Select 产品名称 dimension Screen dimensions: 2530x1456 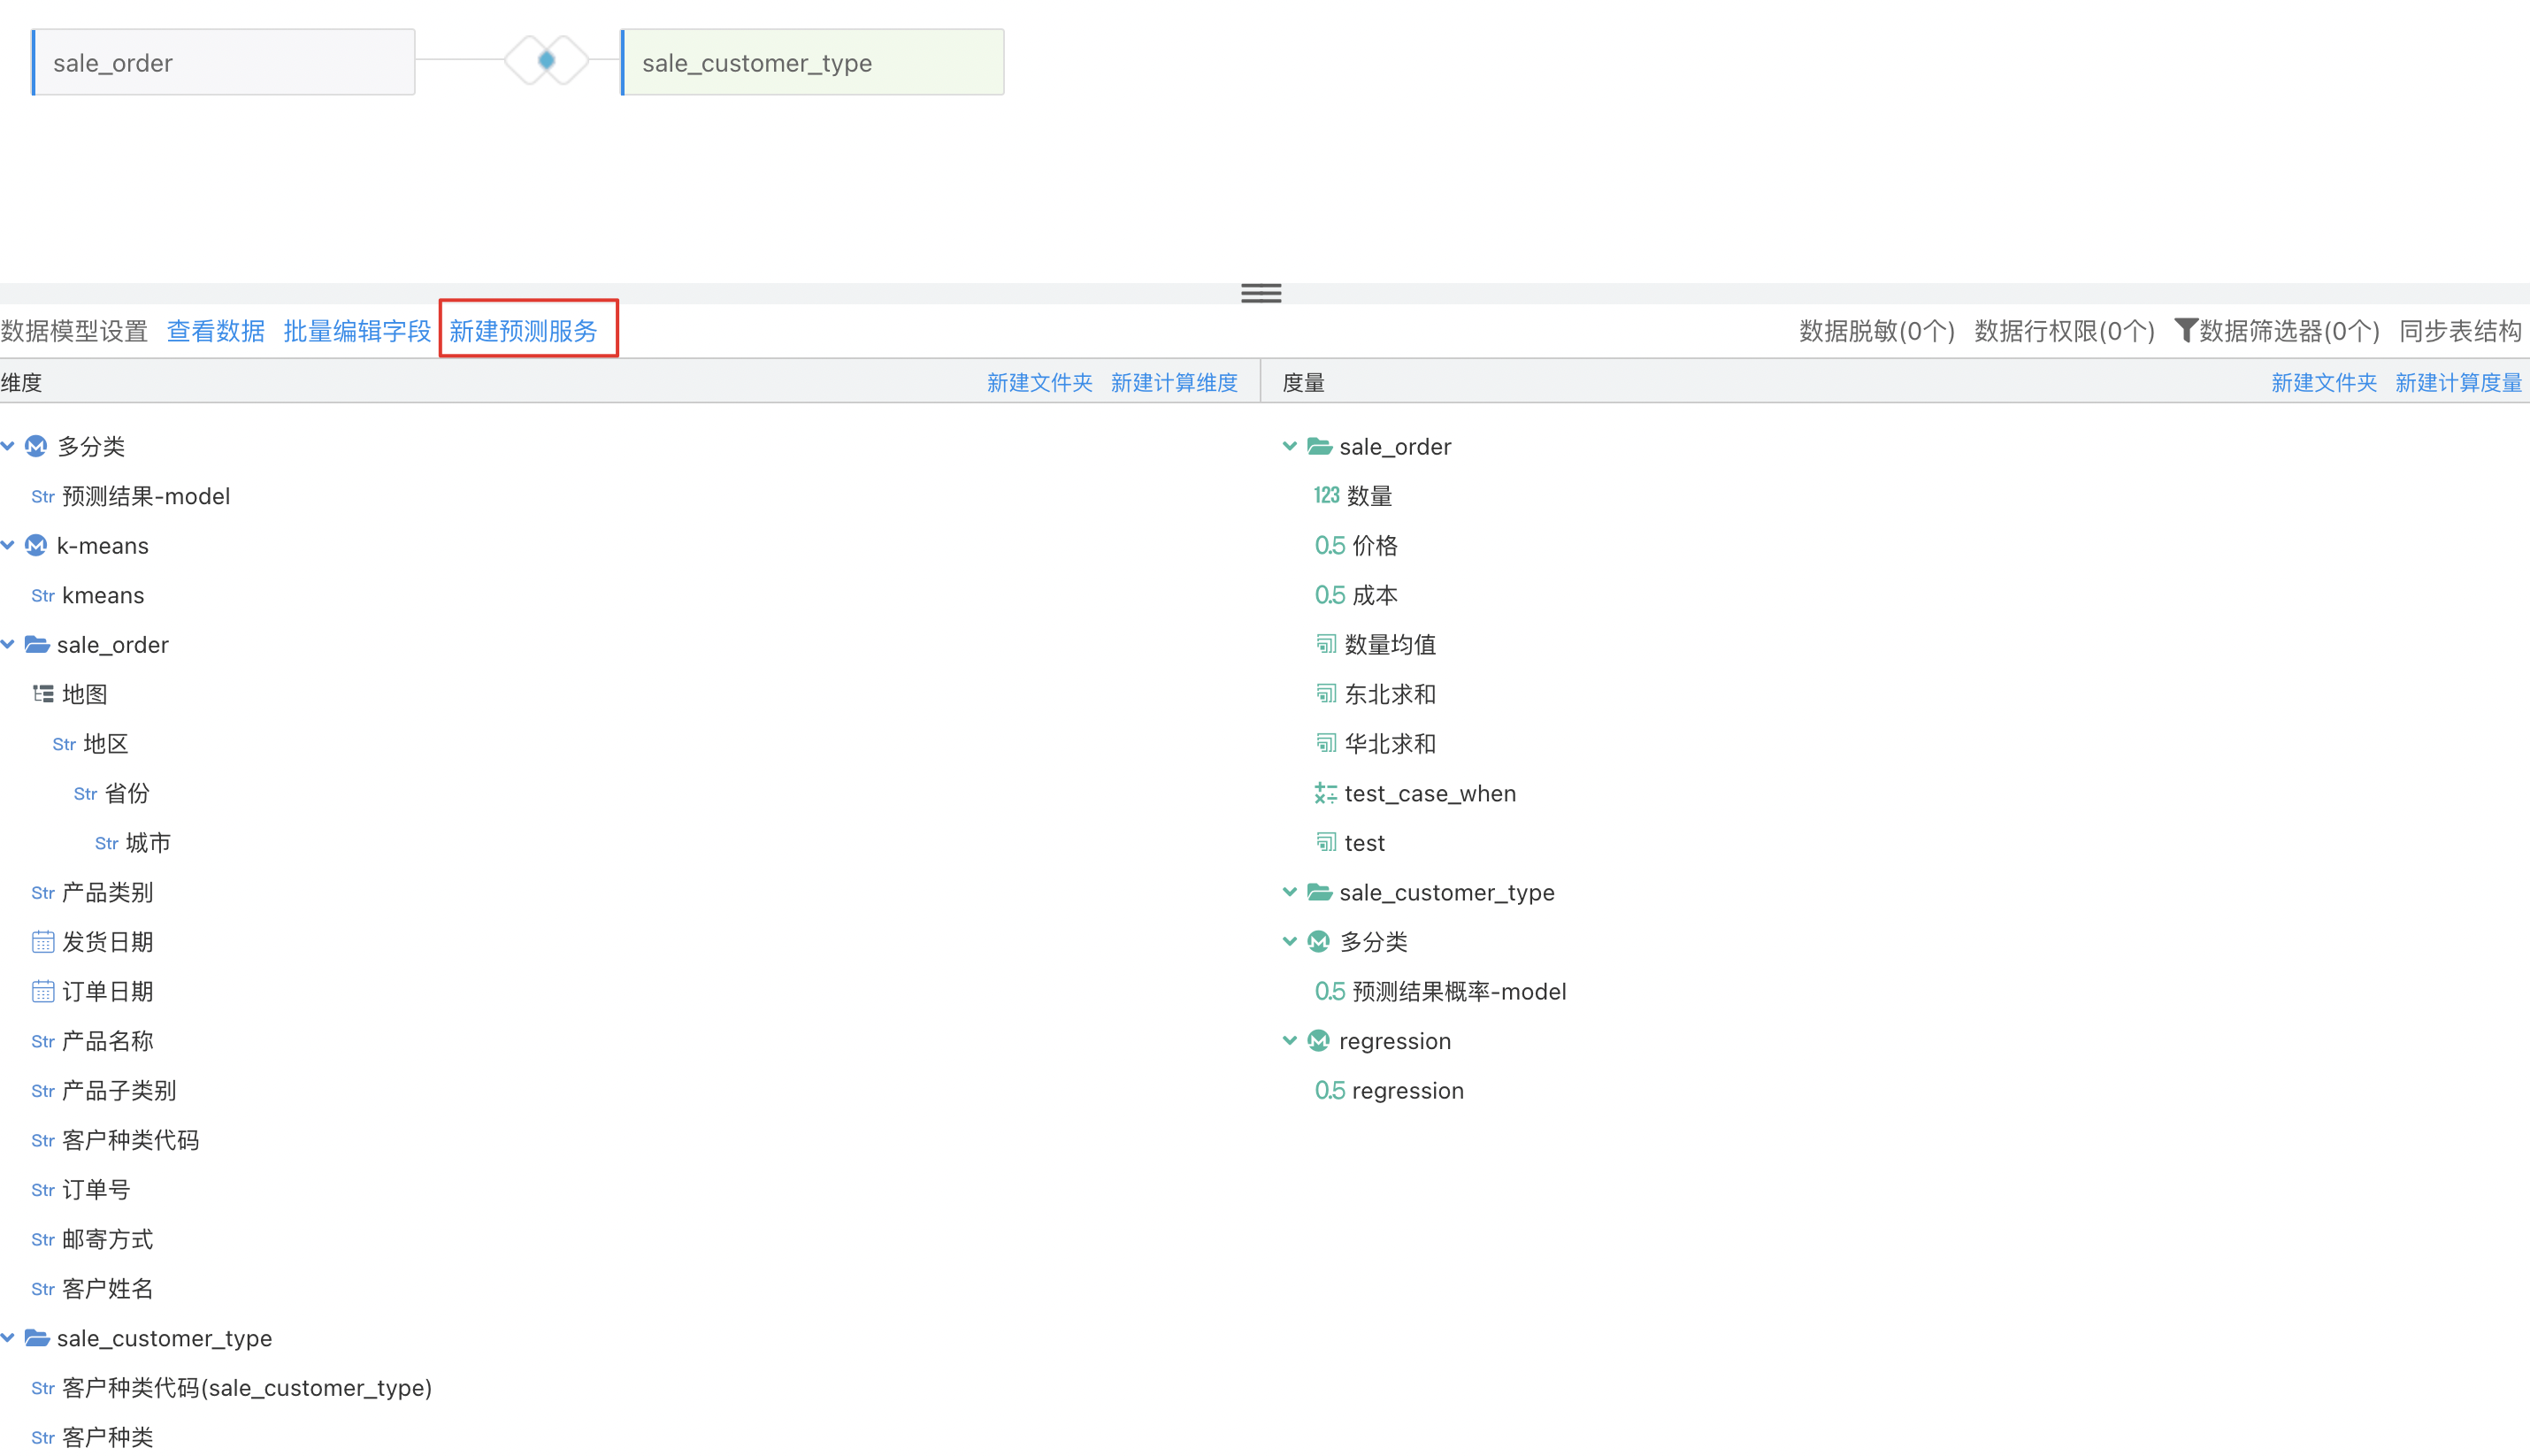point(108,1041)
